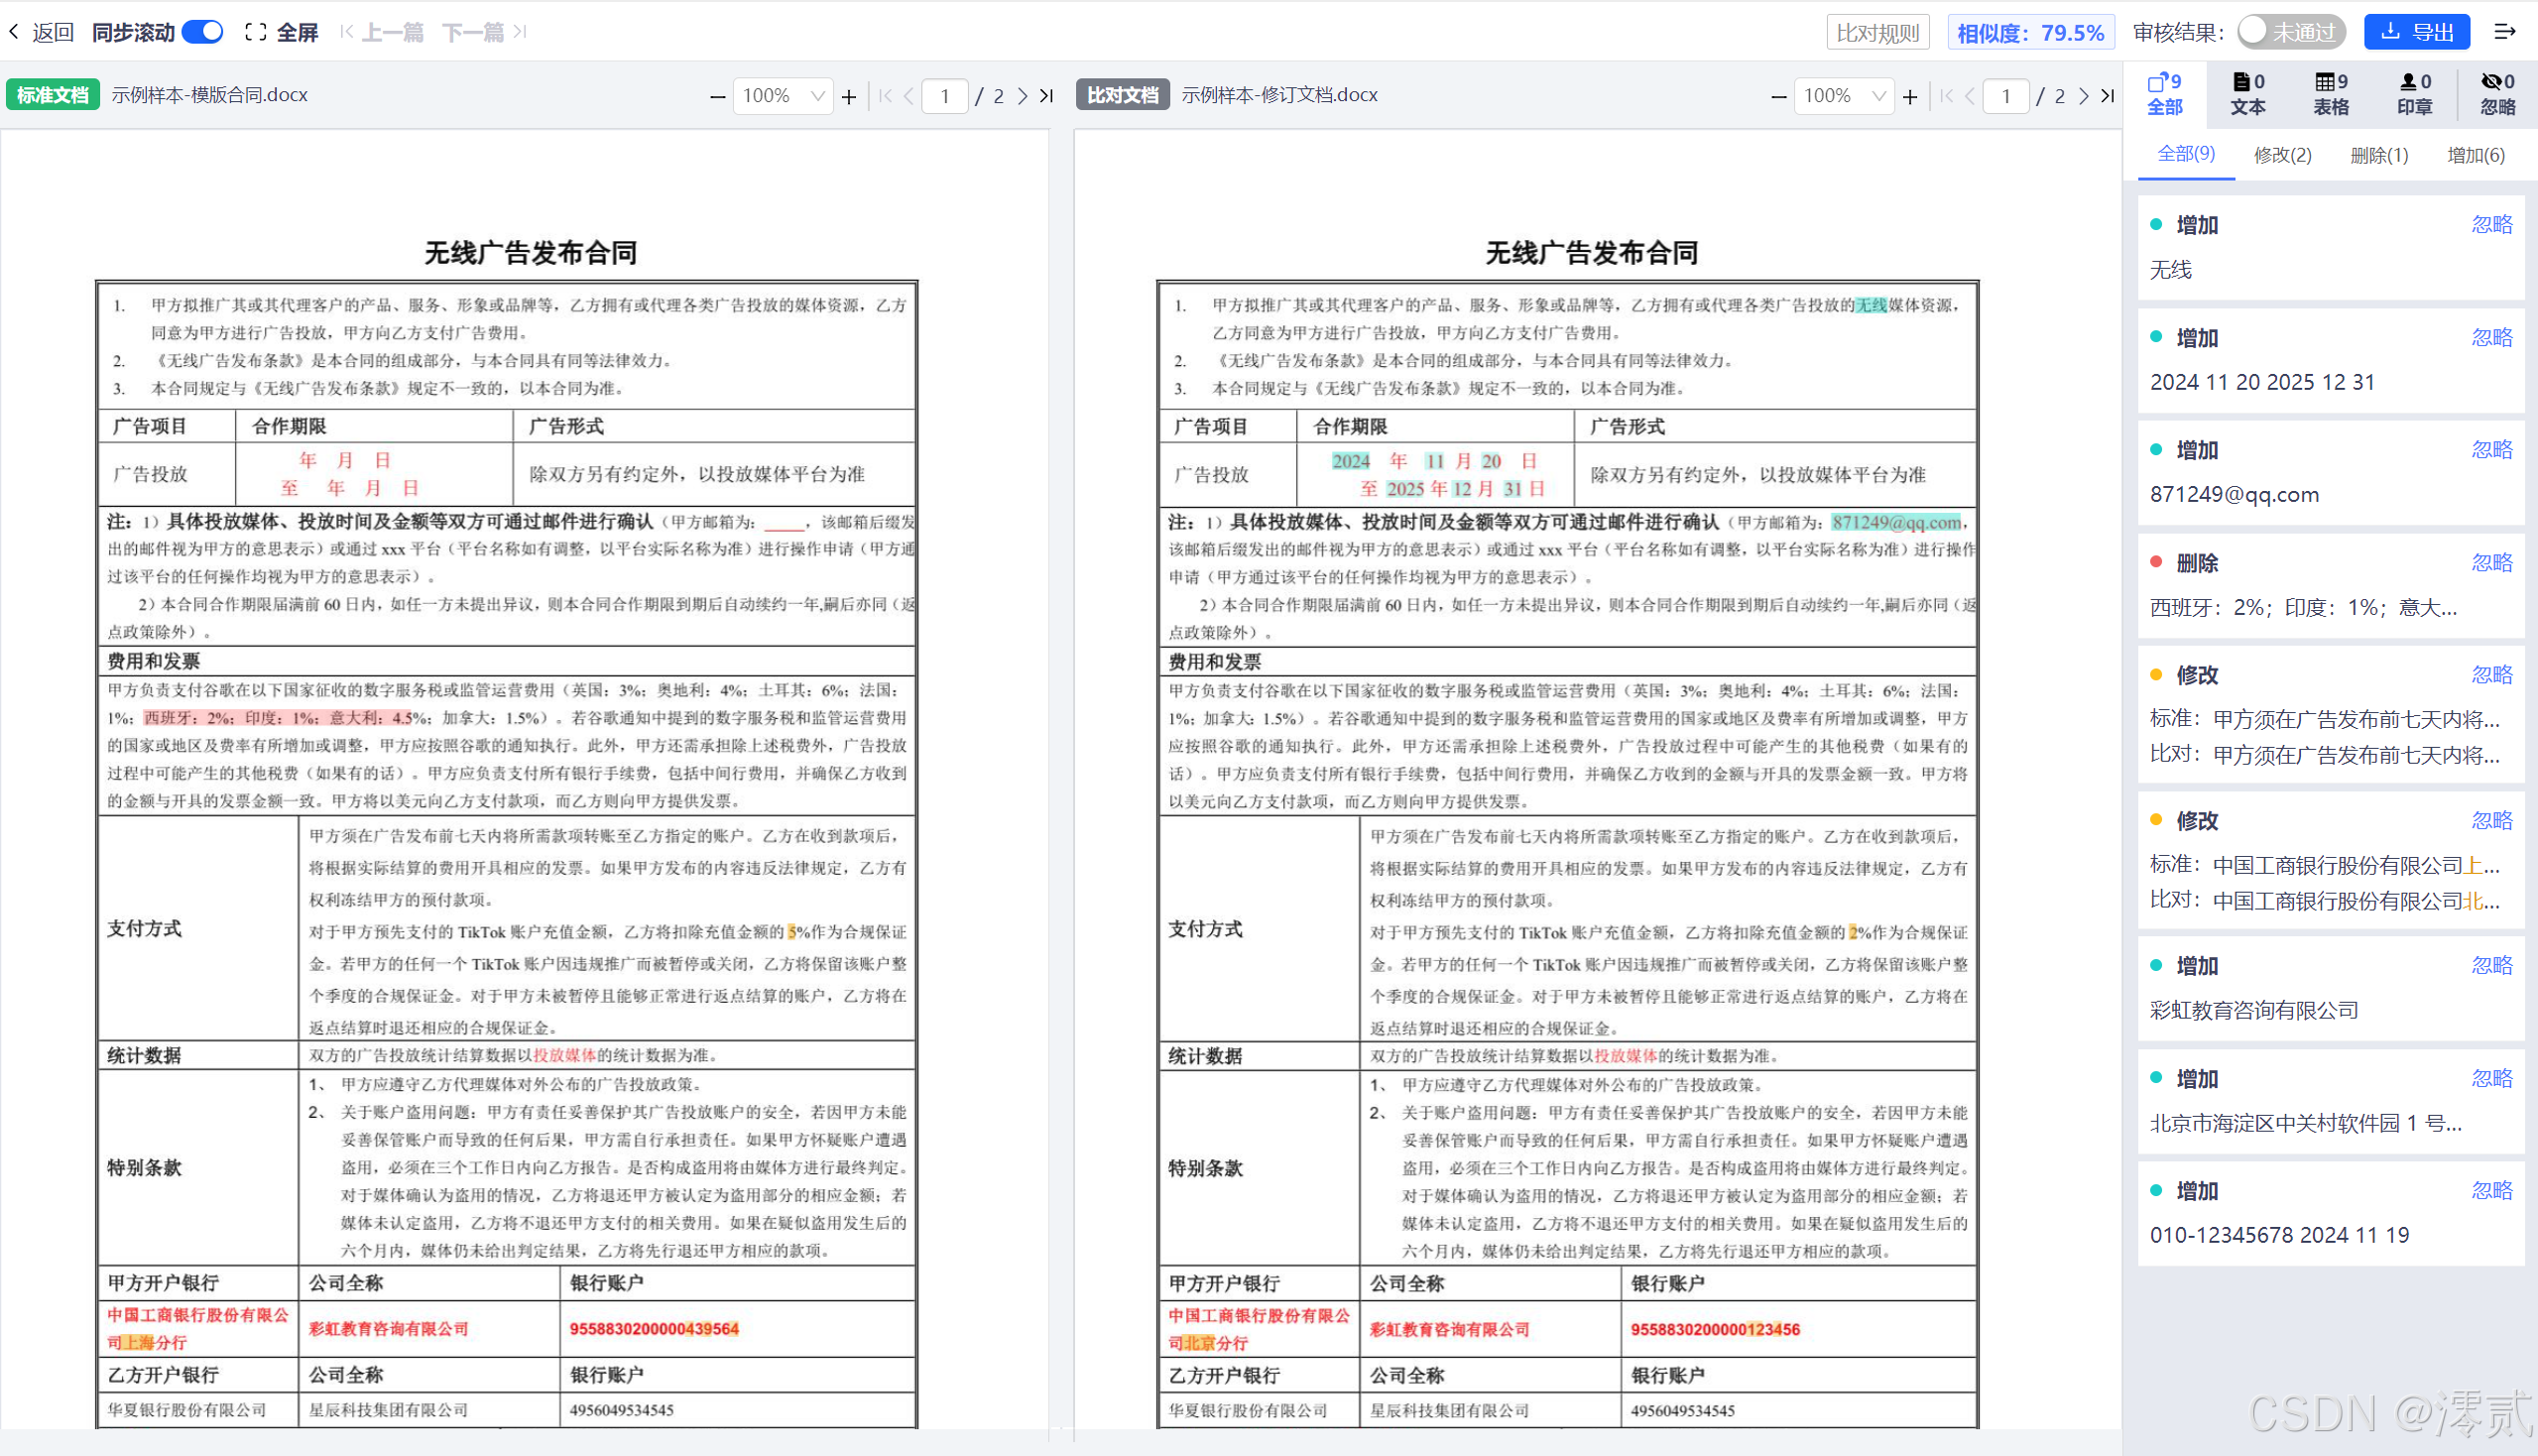Screen dimensions: 2538x1456
Task: Click the 导出 export button
Action: (x=2417, y=31)
